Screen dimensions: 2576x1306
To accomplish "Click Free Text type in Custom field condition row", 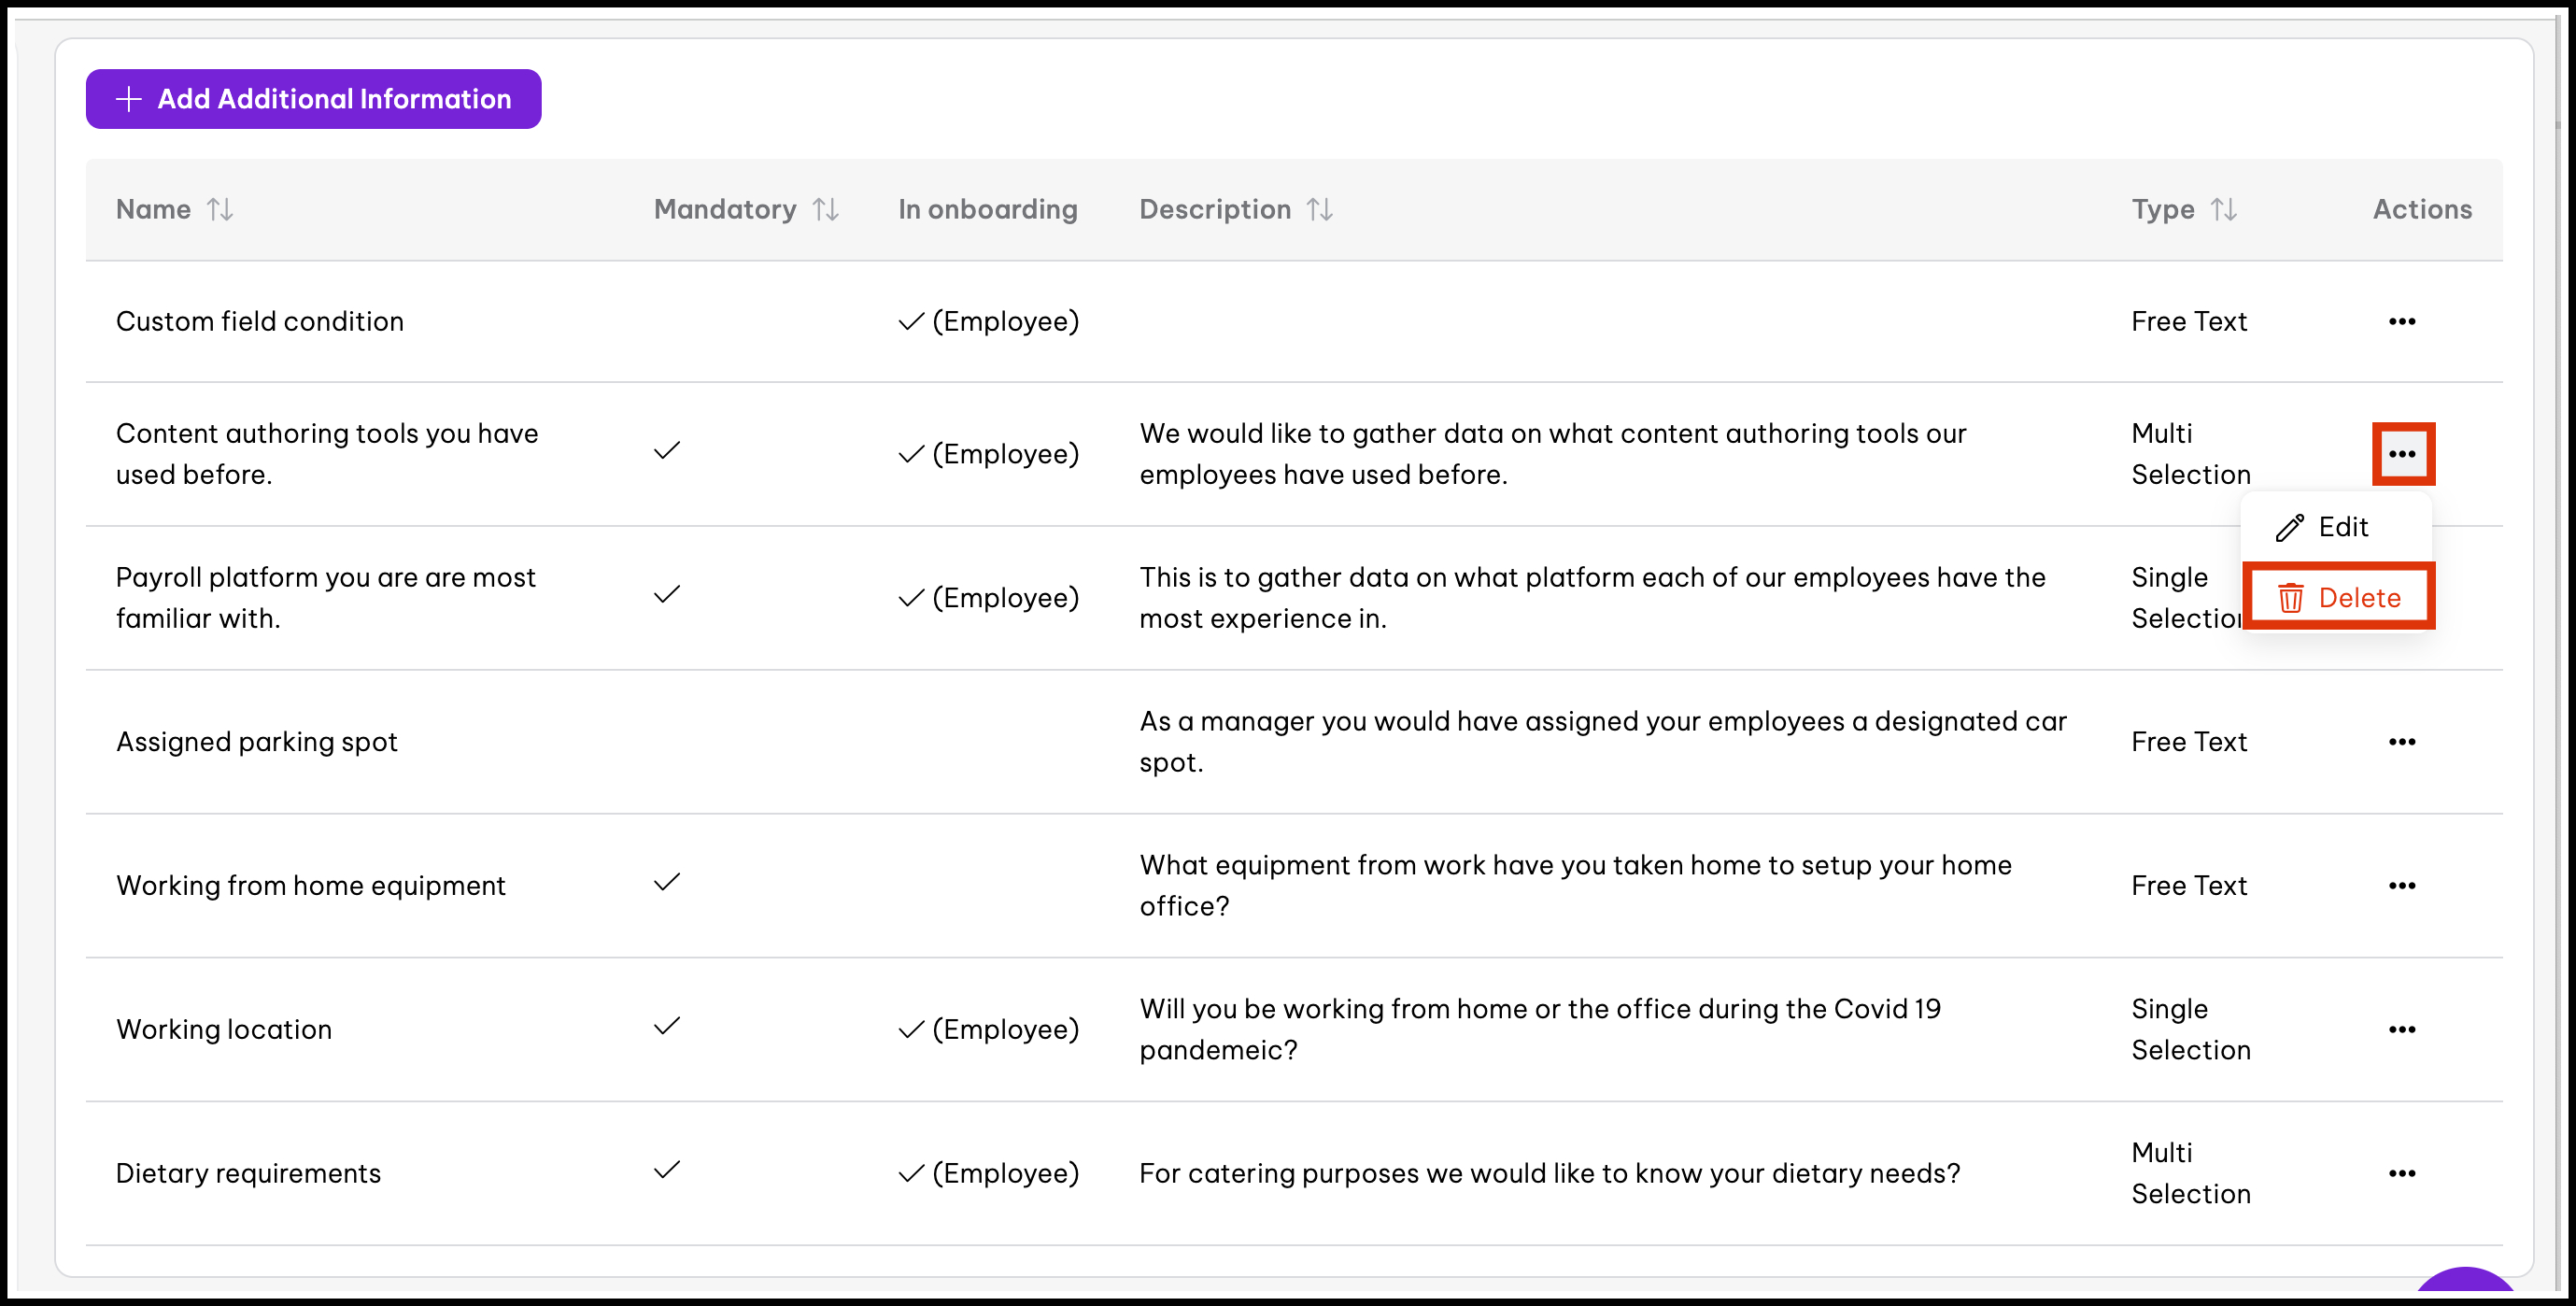I will point(2189,321).
